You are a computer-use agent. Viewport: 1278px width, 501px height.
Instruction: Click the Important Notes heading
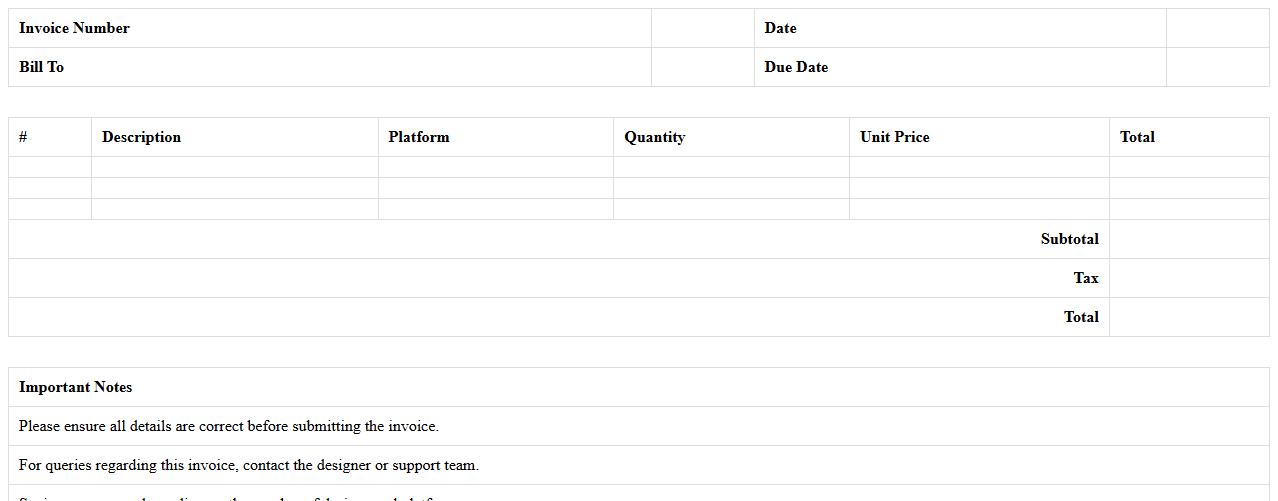pyautogui.click(x=75, y=387)
